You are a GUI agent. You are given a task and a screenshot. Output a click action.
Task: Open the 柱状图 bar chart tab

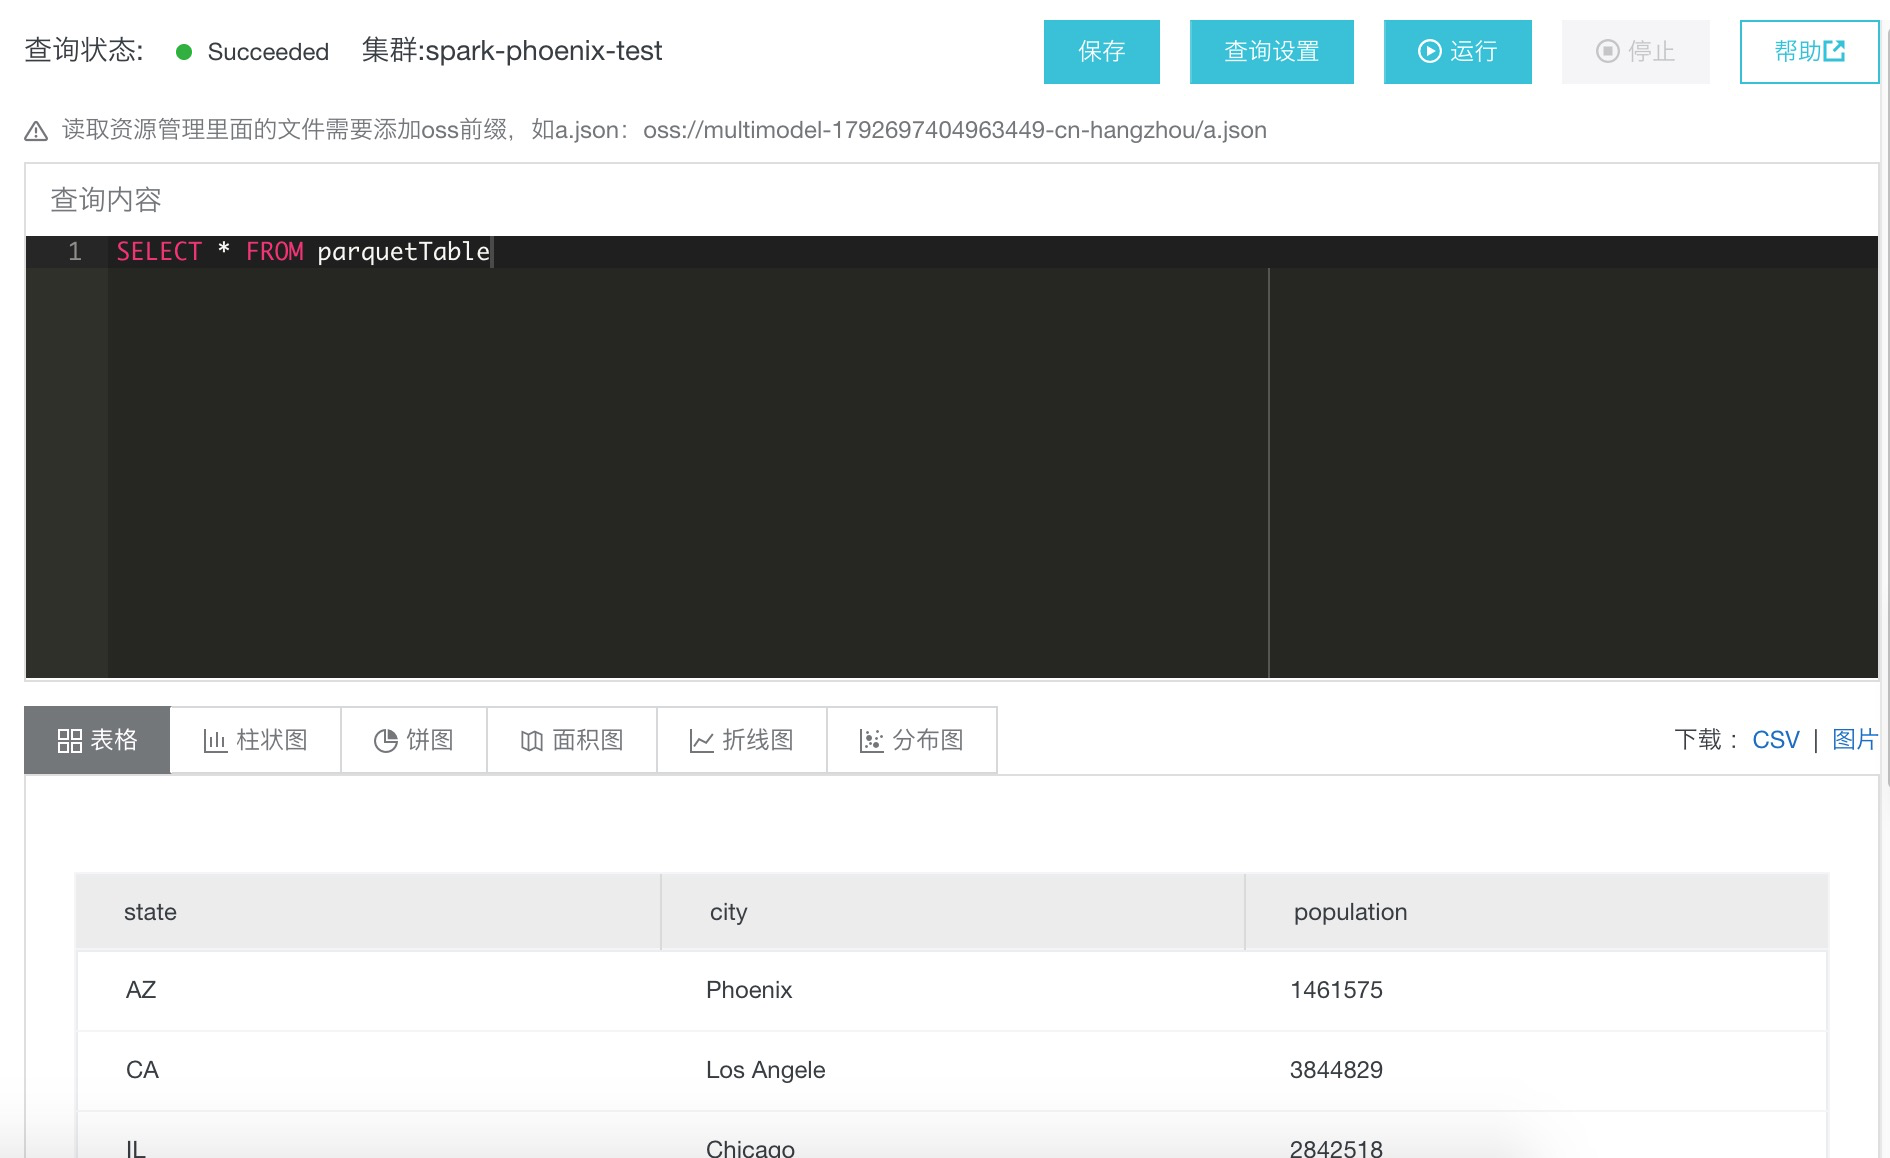(255, 740)
